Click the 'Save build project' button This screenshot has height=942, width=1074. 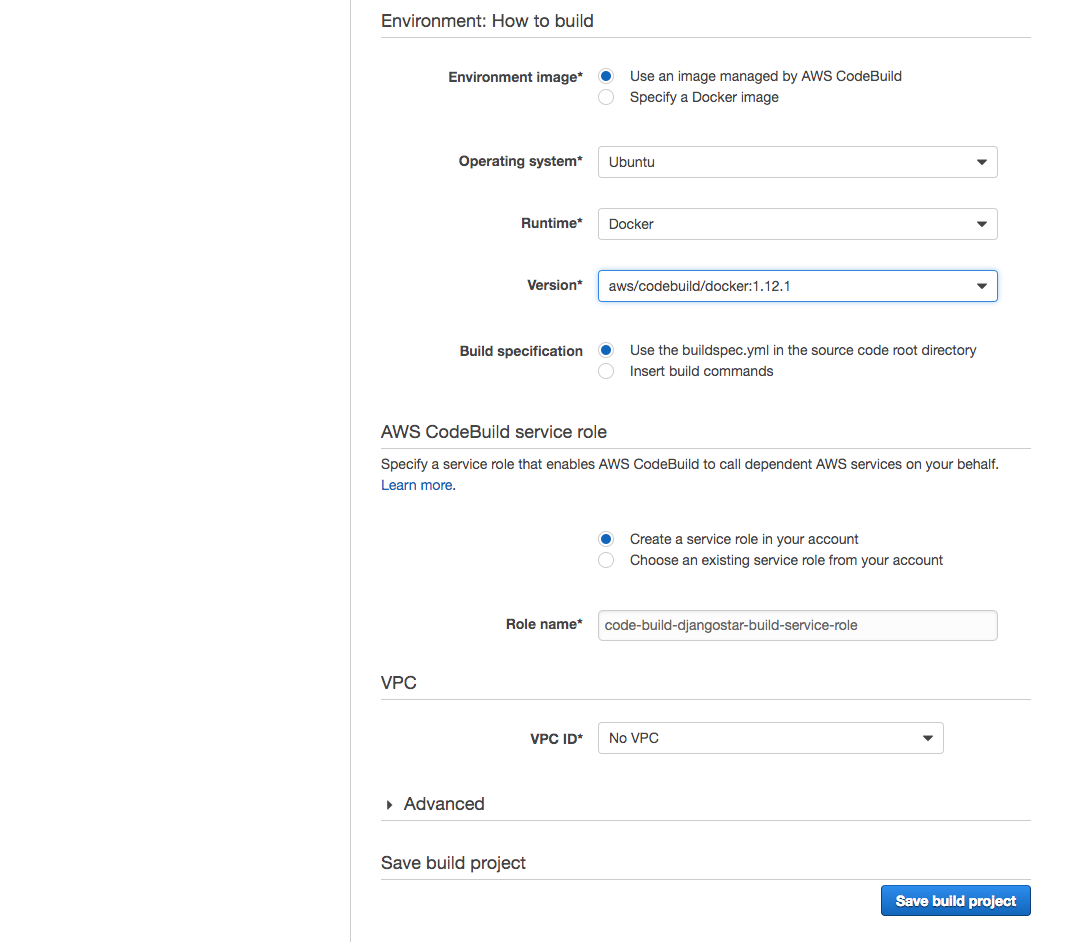click(956, 901)
